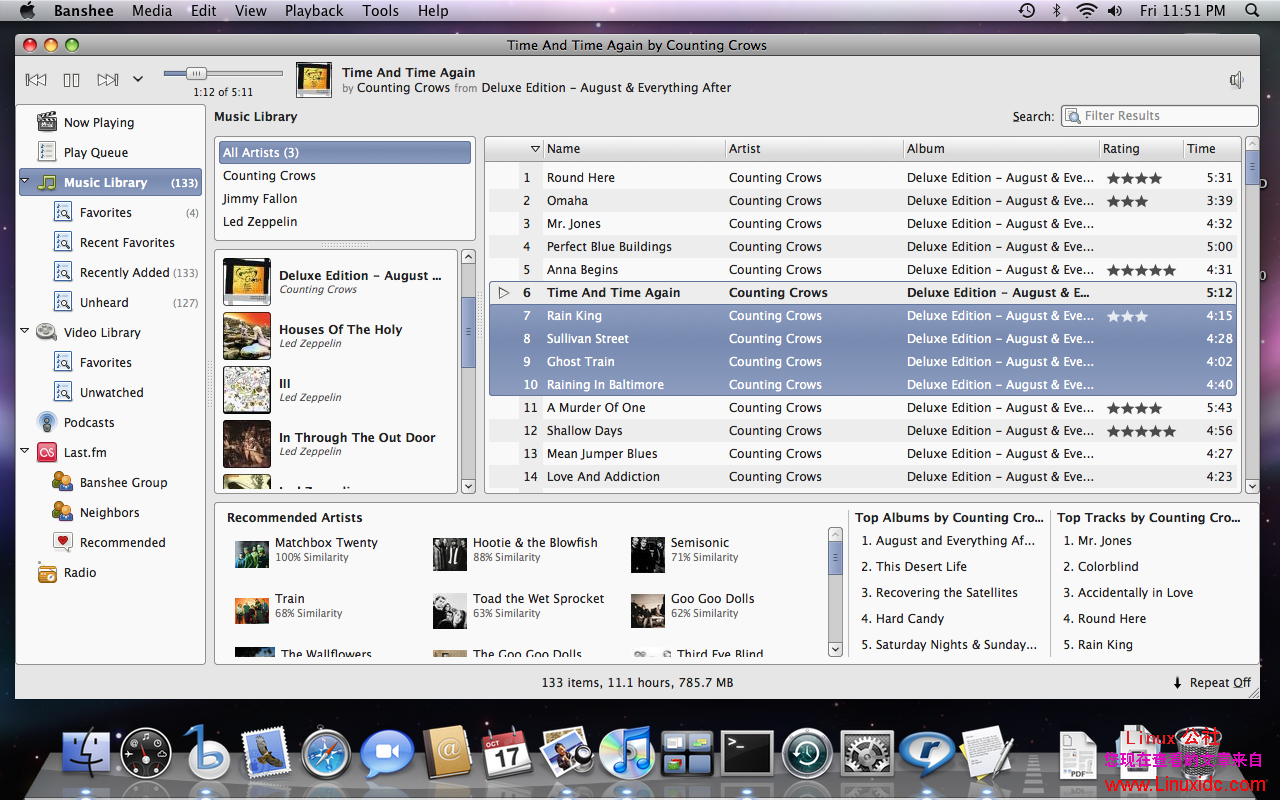Click the Bluetooth menu bar icon

pyautogui.click(x=1057, y=10)
